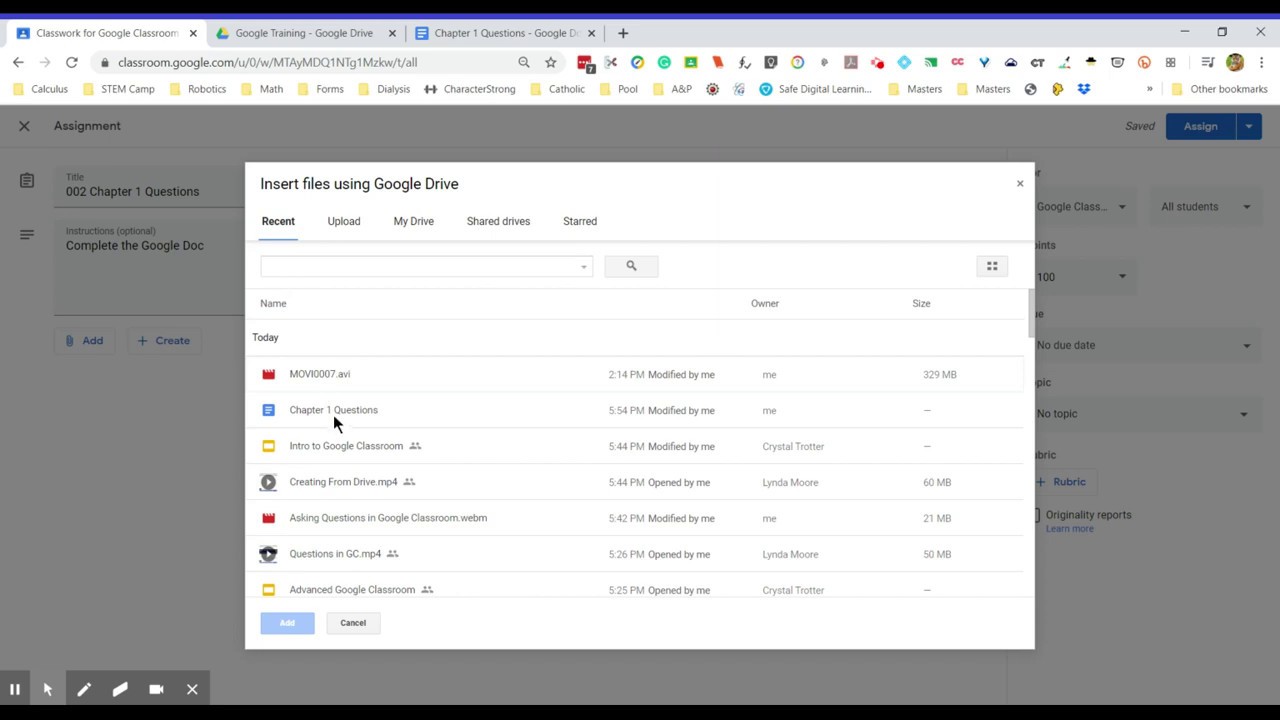Sort by Name column header
This screenshot has width=1280, height=720.
coord(273,303)
